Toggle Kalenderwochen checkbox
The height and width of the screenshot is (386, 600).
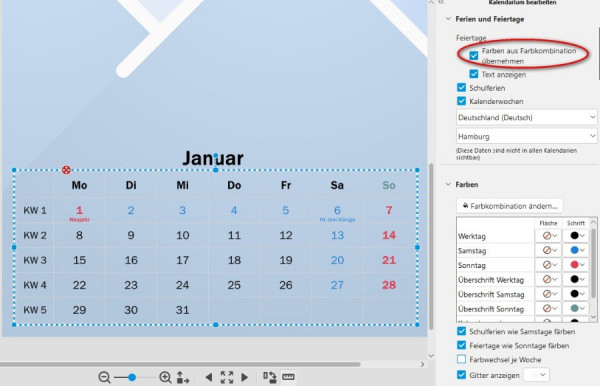[x=461, y=101]
